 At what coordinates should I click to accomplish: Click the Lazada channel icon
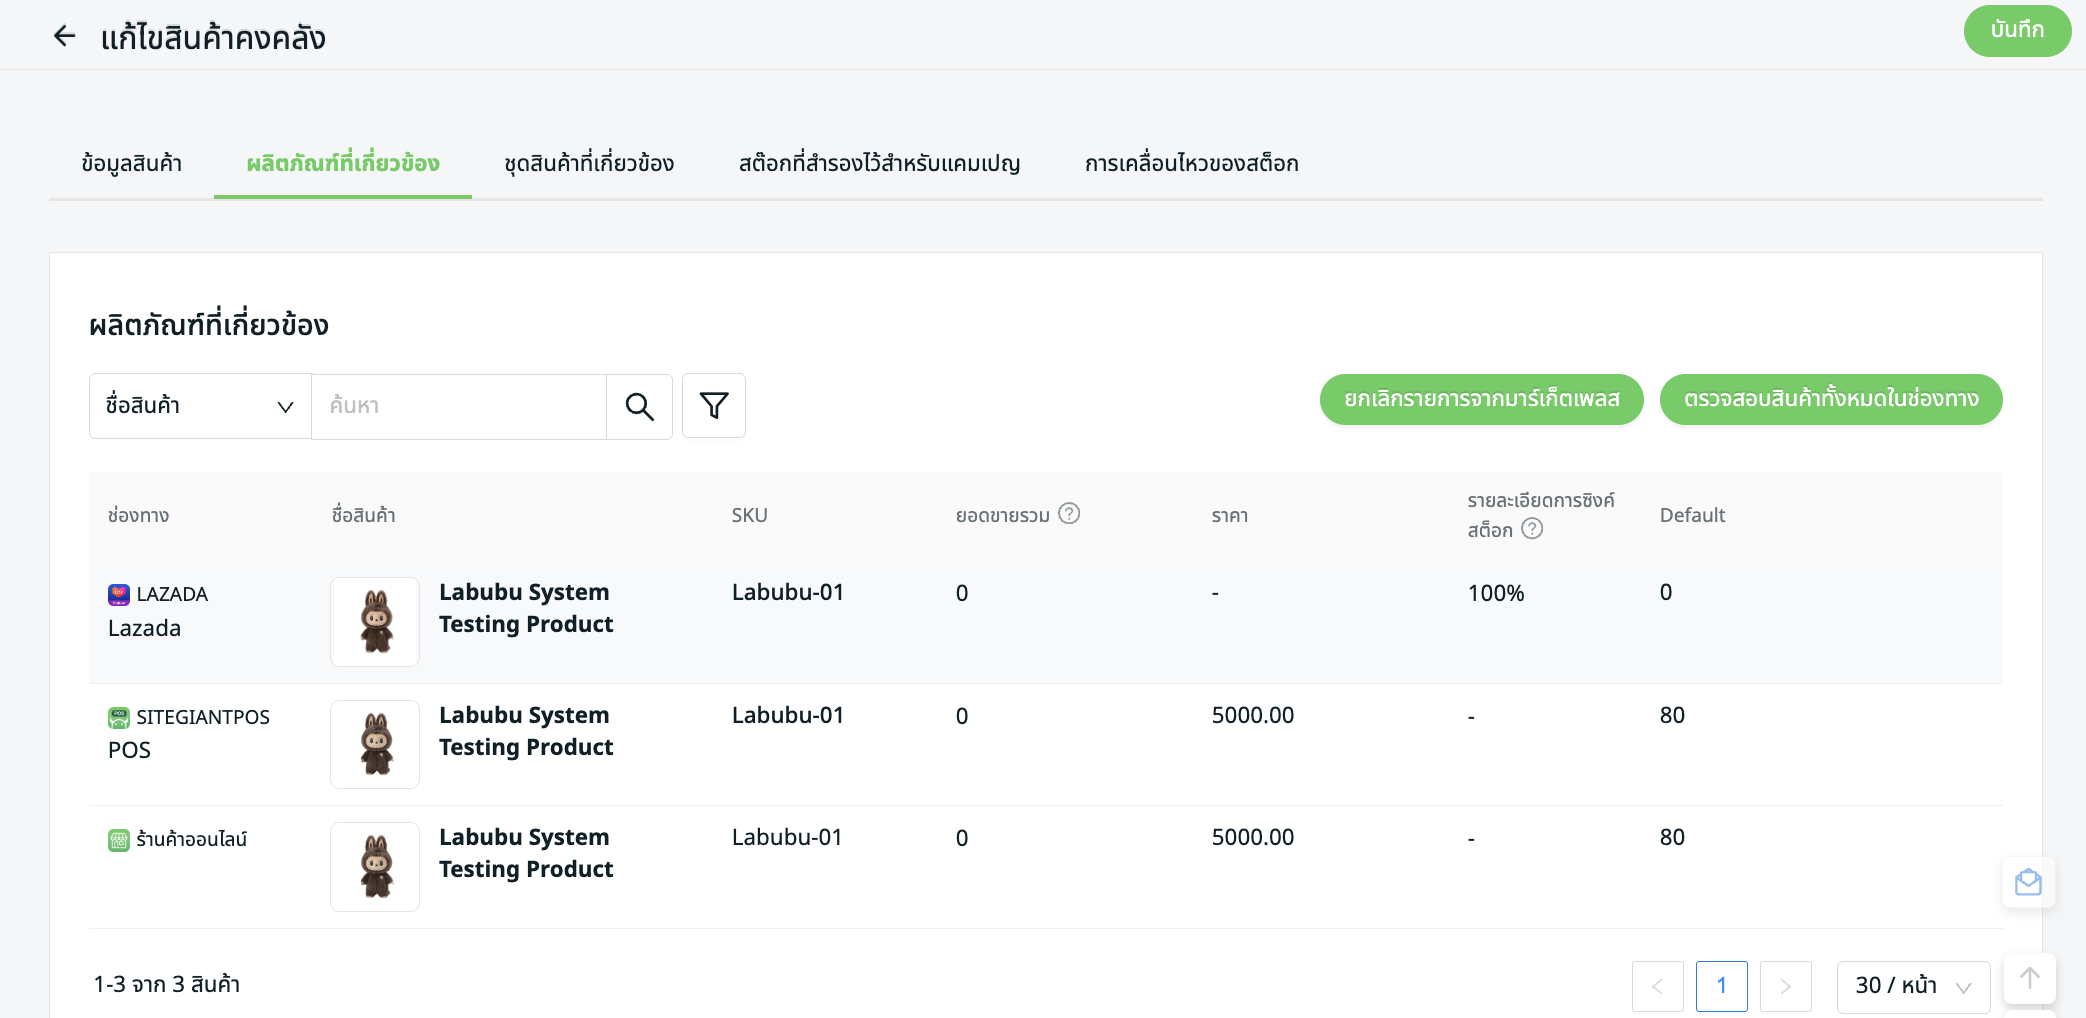[x=119, y=595]
